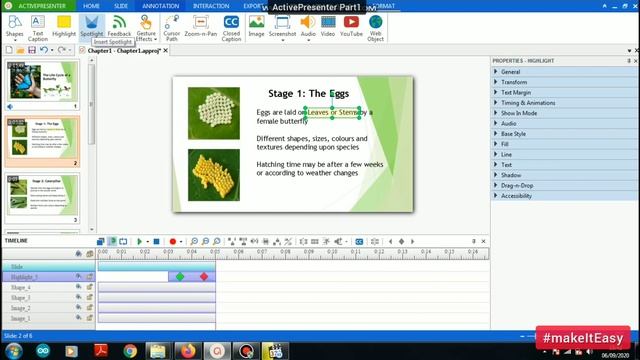Switch to the HOME ribbon tab
Viewport: 640px width, 360px height.
pyautogui.click(x=91, y=6)
